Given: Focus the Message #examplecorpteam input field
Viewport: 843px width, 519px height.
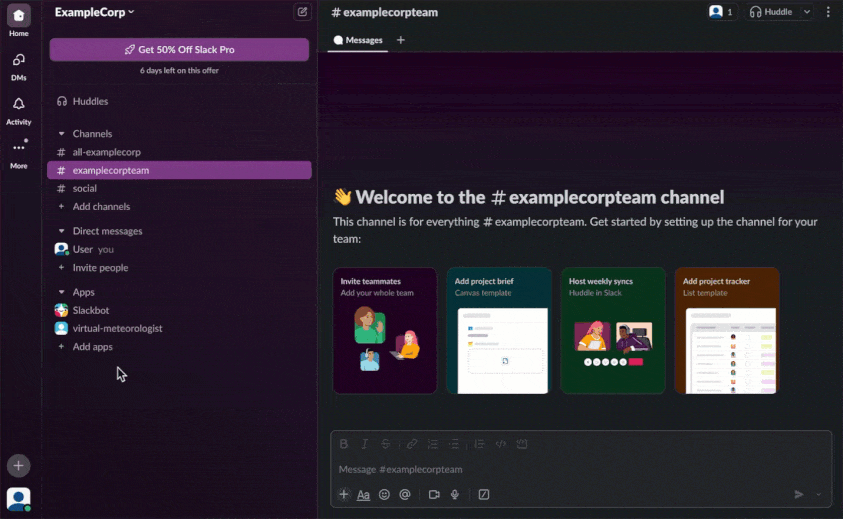Looking at the screenshot, I should pos(581,469).
